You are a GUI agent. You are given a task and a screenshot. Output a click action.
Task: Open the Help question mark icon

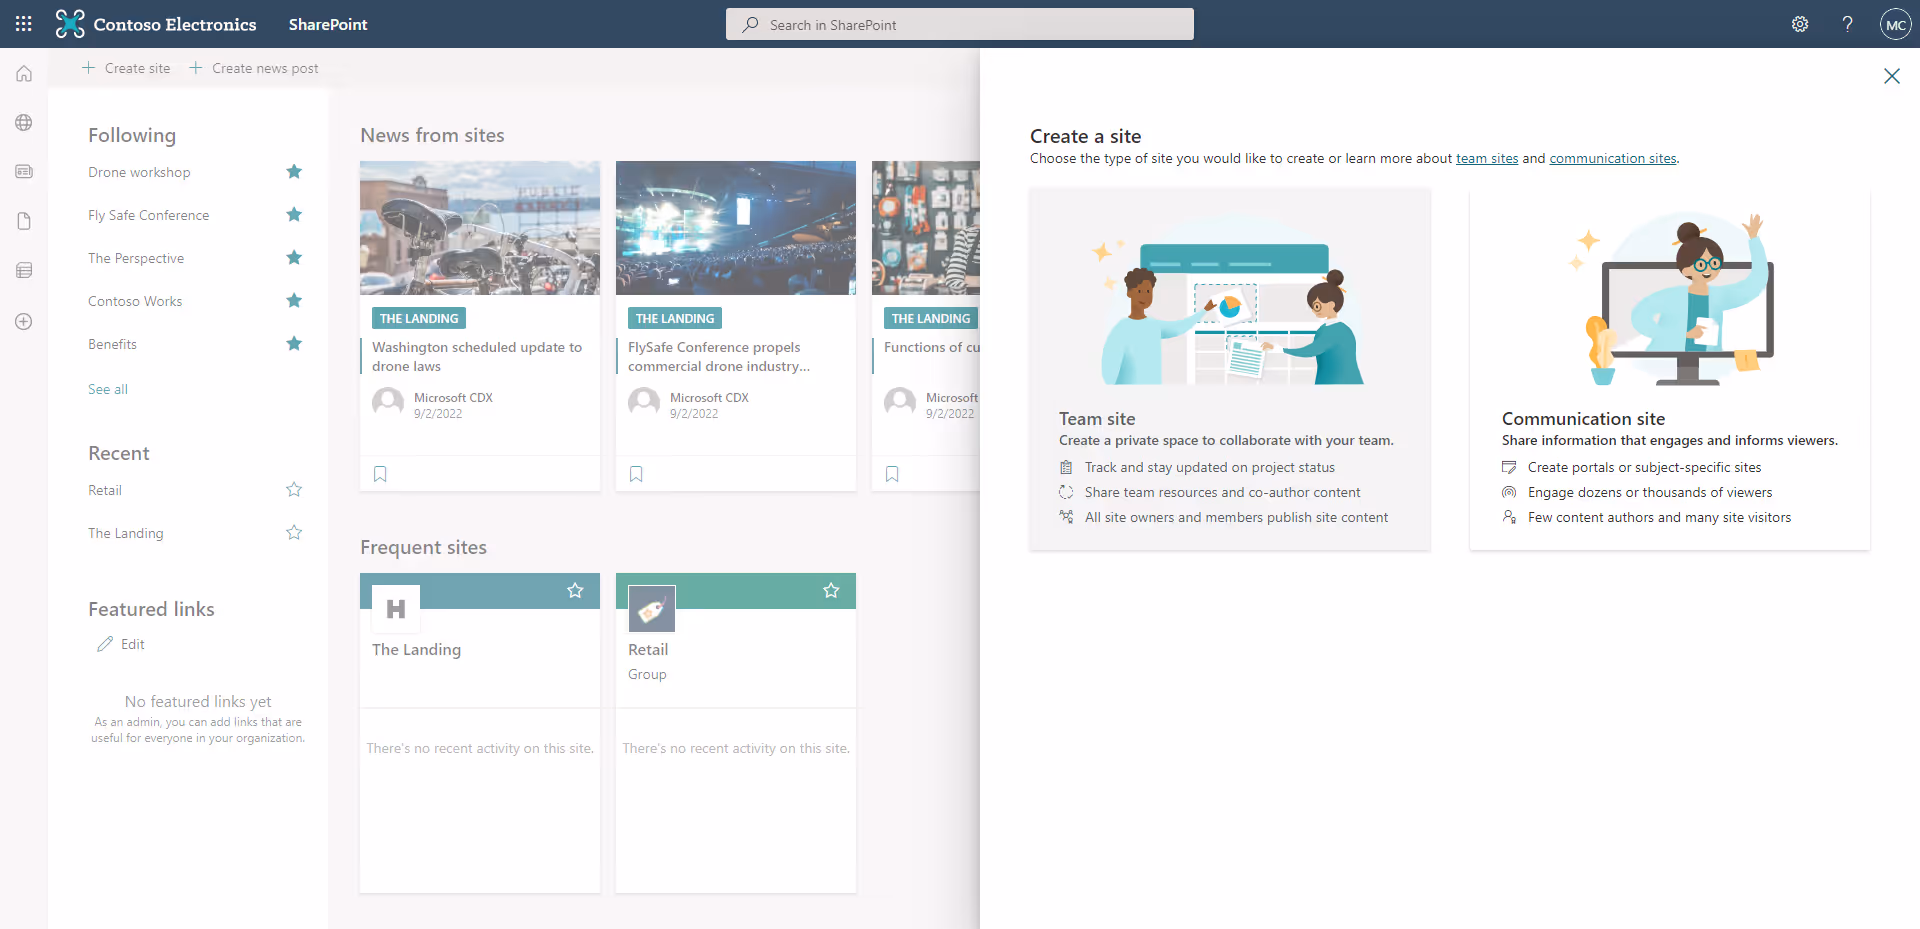tap(1847, 24)
